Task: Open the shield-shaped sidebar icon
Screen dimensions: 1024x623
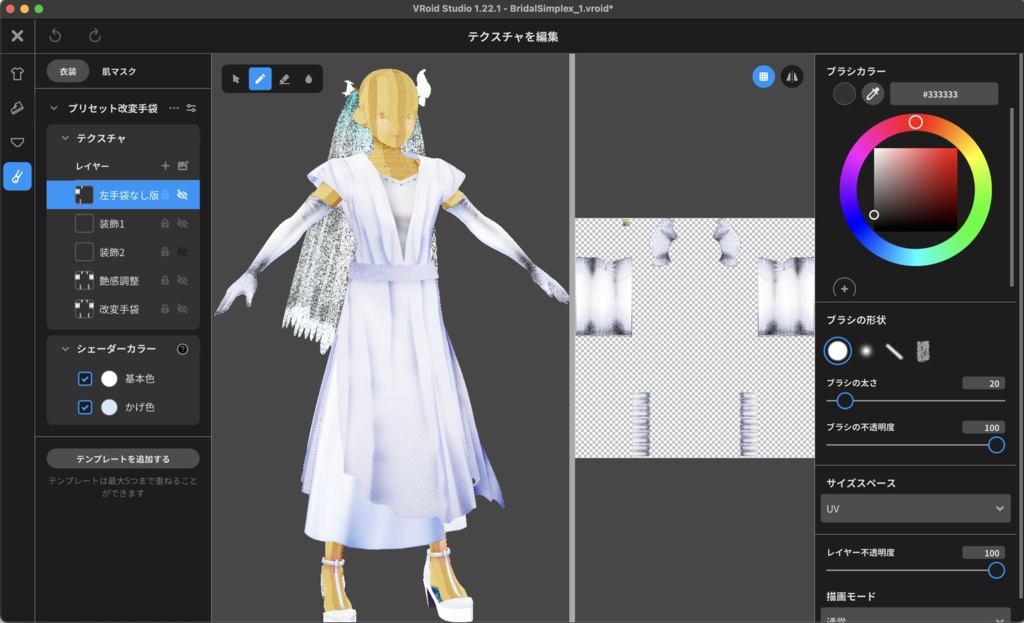Action: (18, 142)
